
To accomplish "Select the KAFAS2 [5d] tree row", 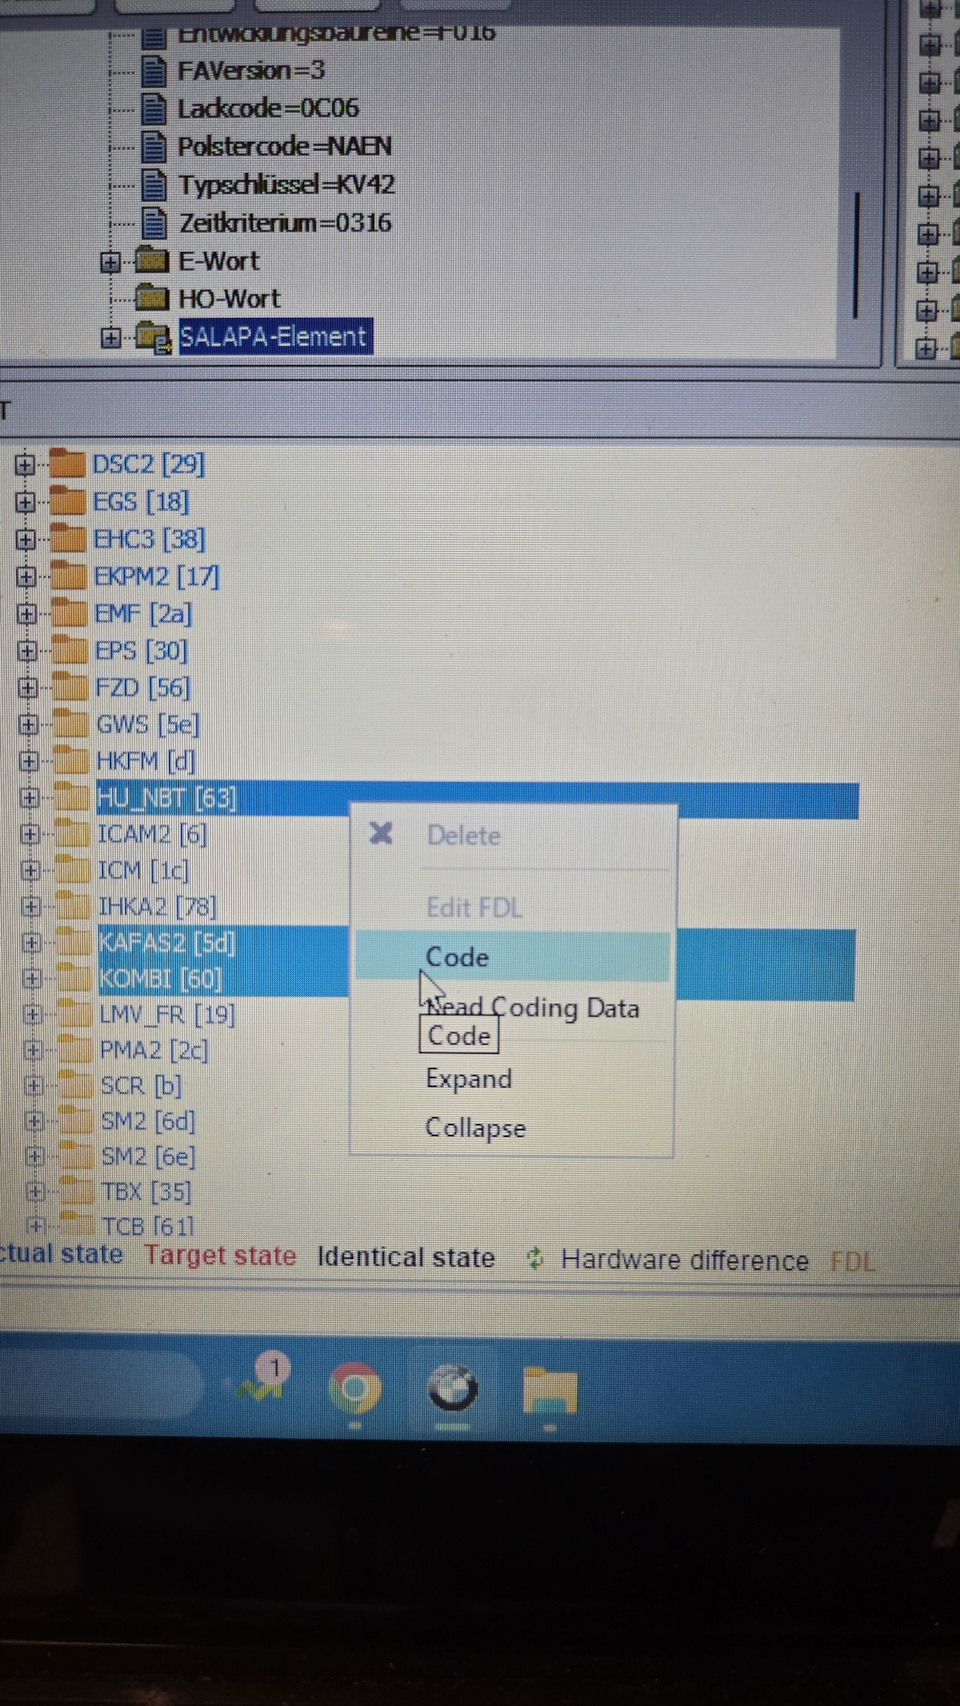I will [x=166, y=942].
